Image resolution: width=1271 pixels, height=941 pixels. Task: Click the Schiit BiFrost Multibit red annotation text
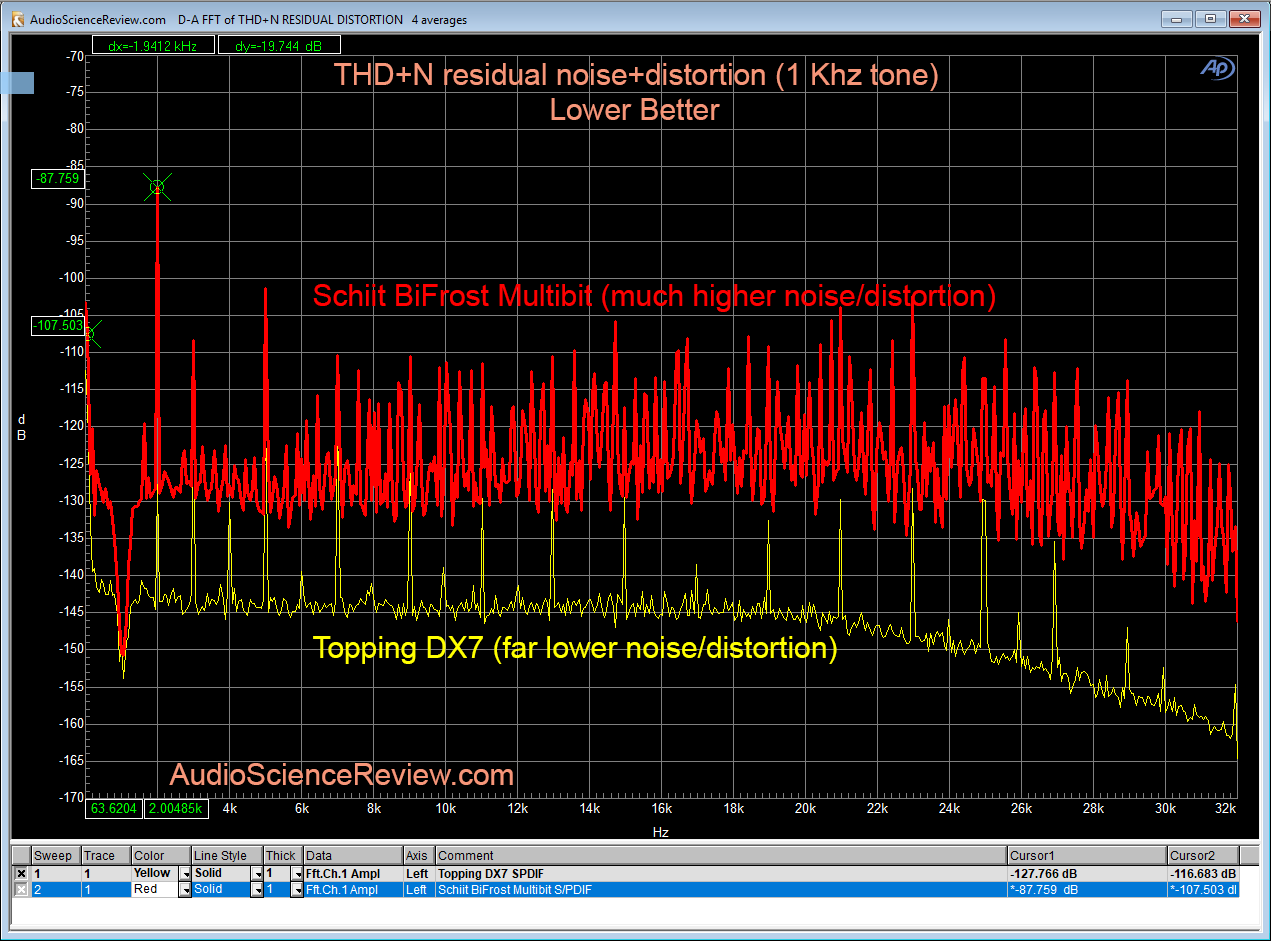coord(654,296)
